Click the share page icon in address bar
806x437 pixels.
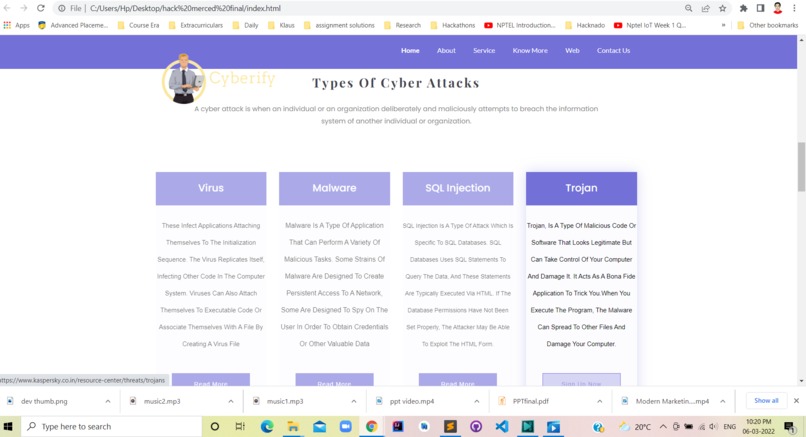coord(705,8)
